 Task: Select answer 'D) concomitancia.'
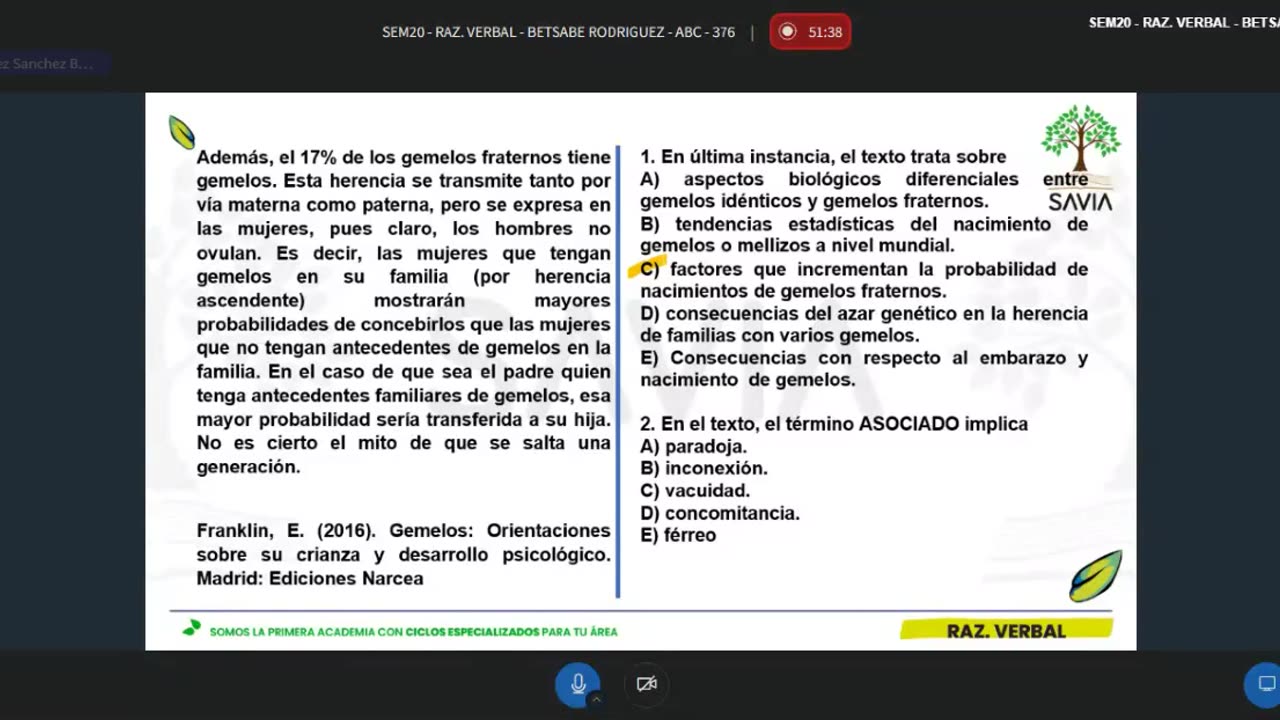720,513
